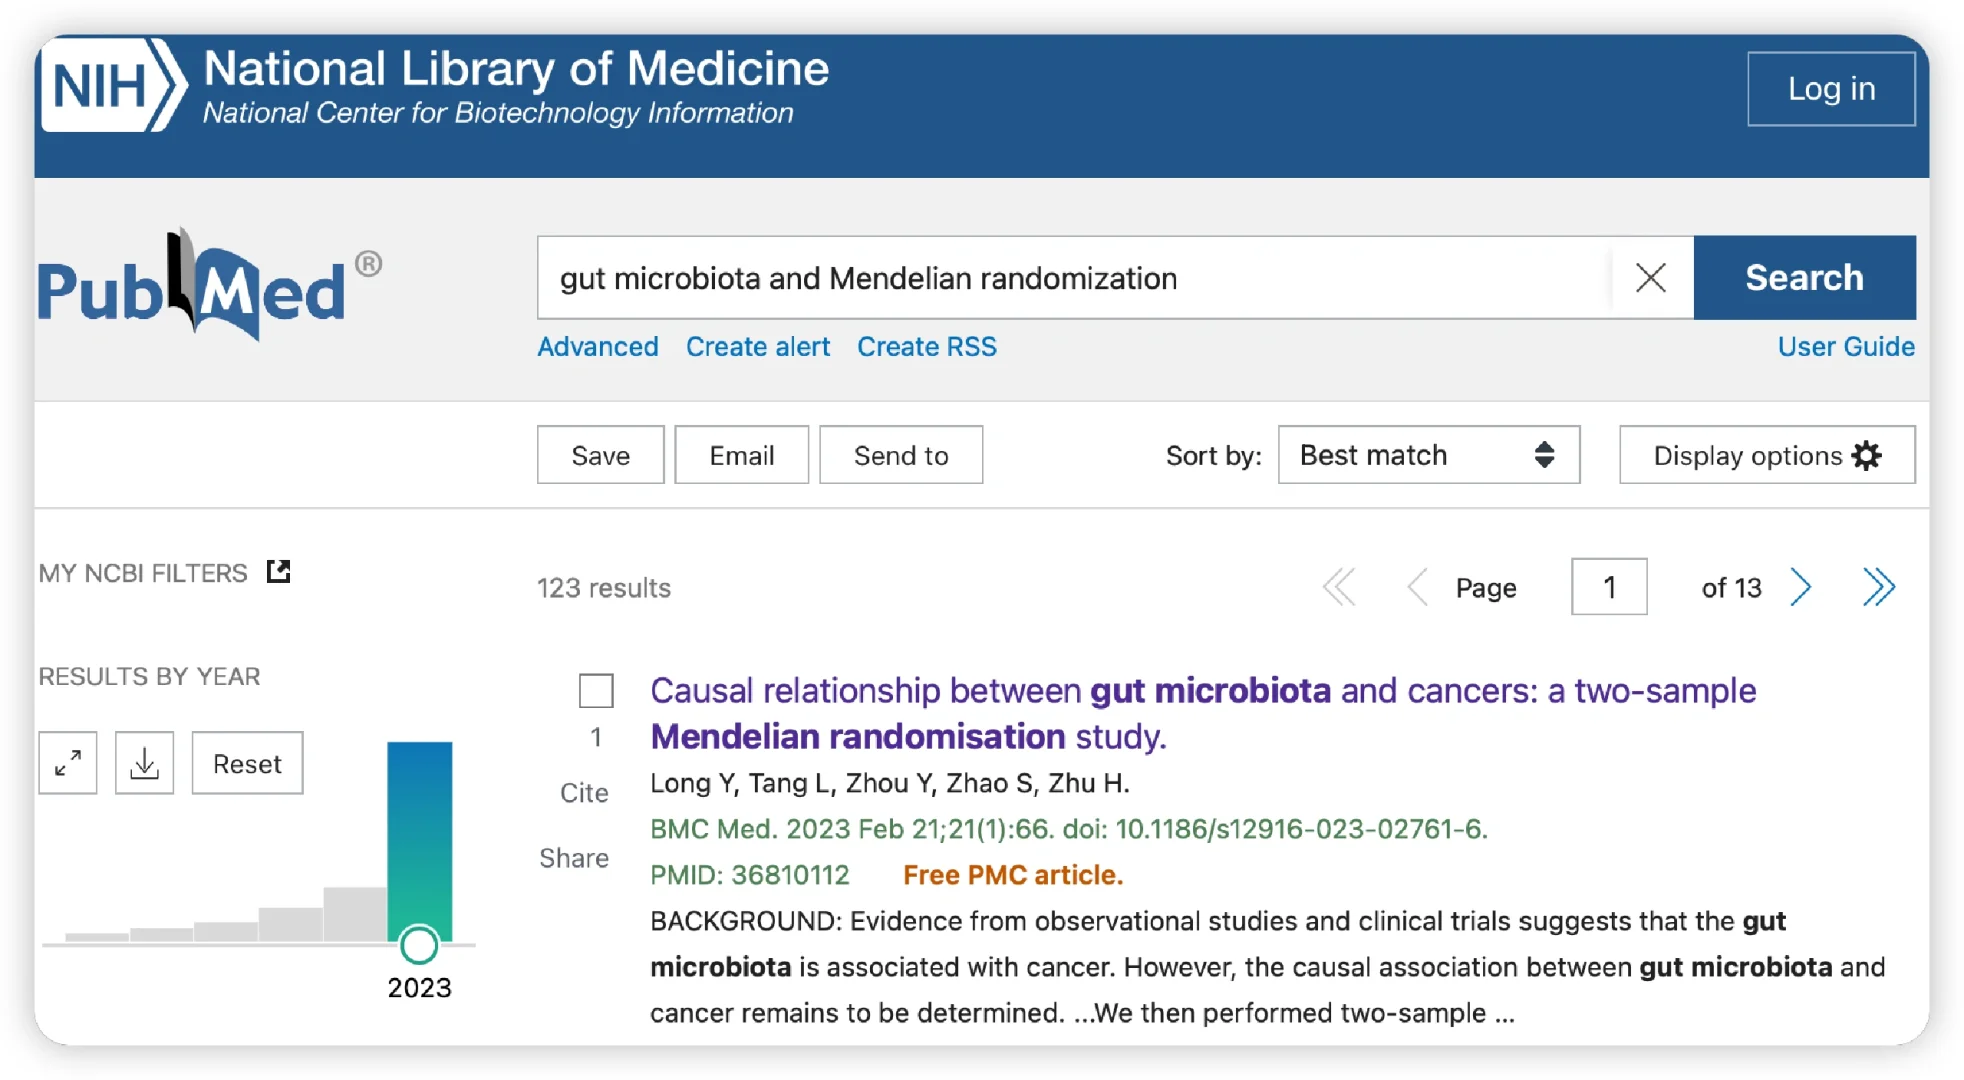
Task: Open the Sort by Best match dropdown
Action: (1428, 456)
